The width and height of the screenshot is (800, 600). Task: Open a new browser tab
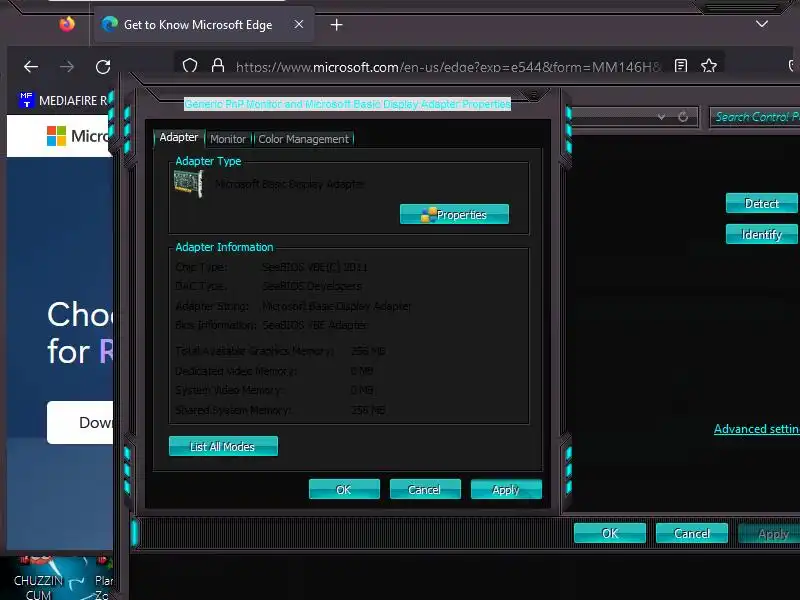point(336,24)
